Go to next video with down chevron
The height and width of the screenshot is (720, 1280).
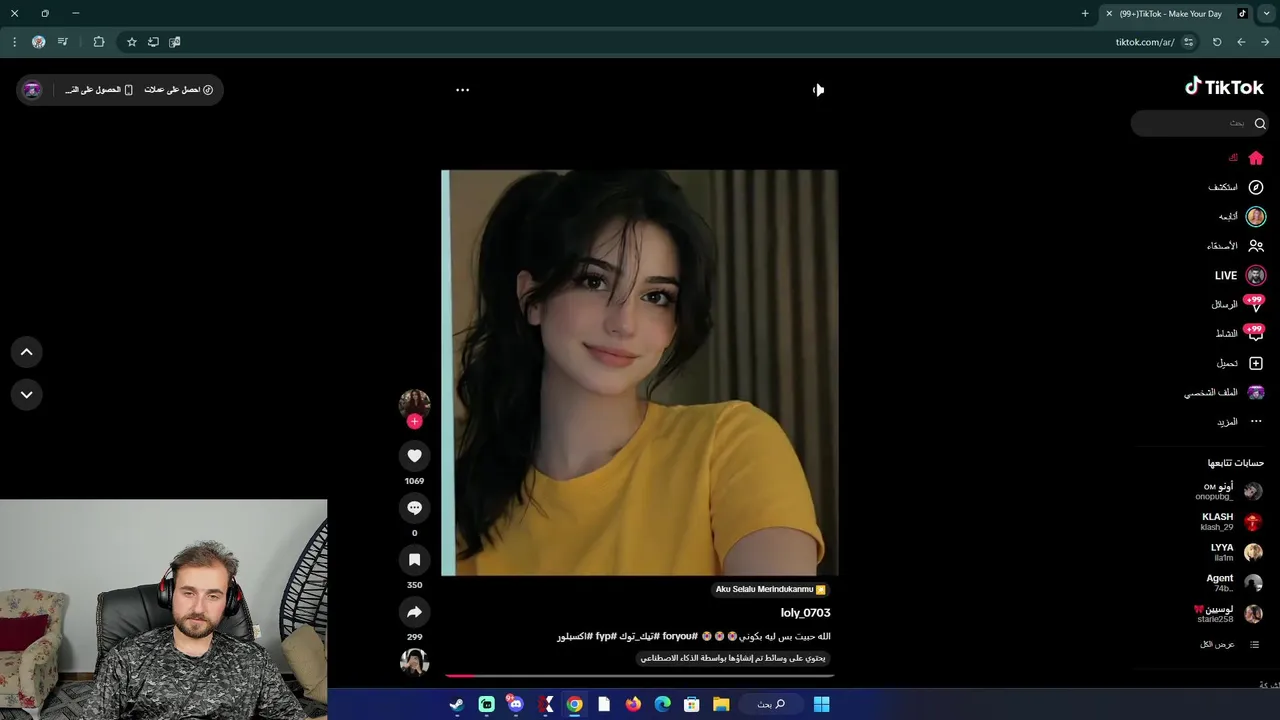coord(27,395)
